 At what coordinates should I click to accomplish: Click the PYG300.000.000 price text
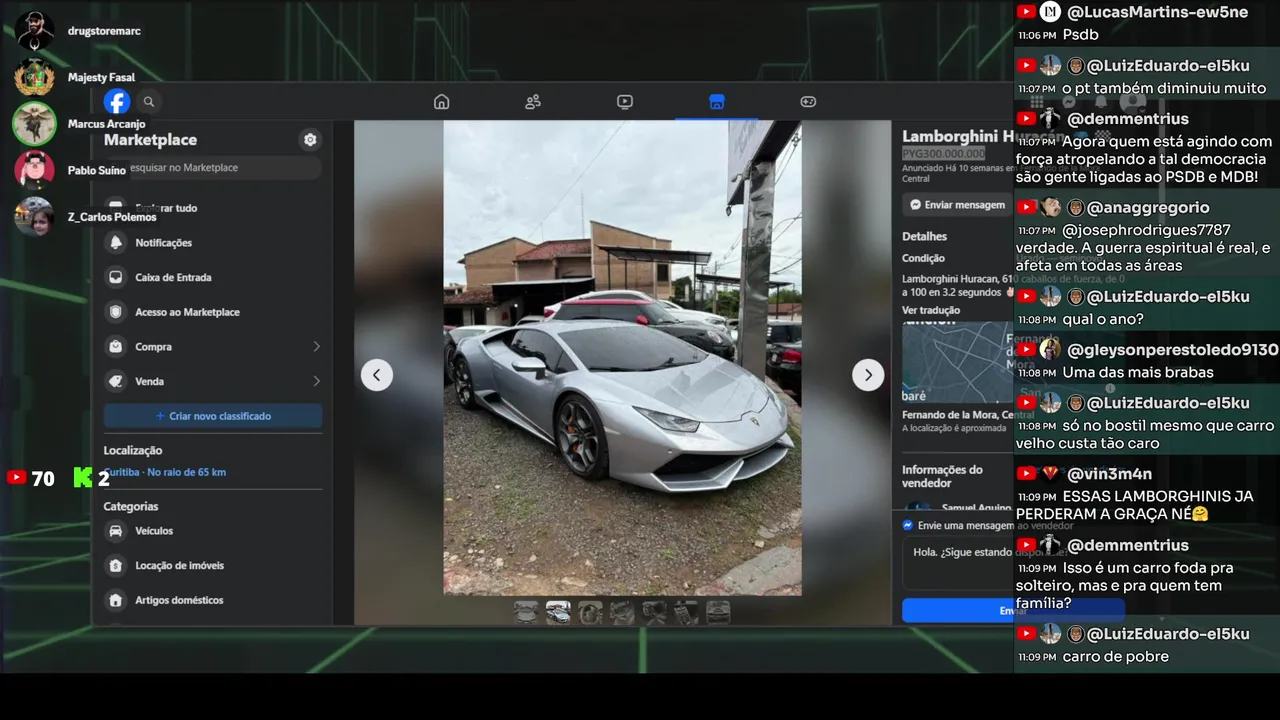(943, 154)
